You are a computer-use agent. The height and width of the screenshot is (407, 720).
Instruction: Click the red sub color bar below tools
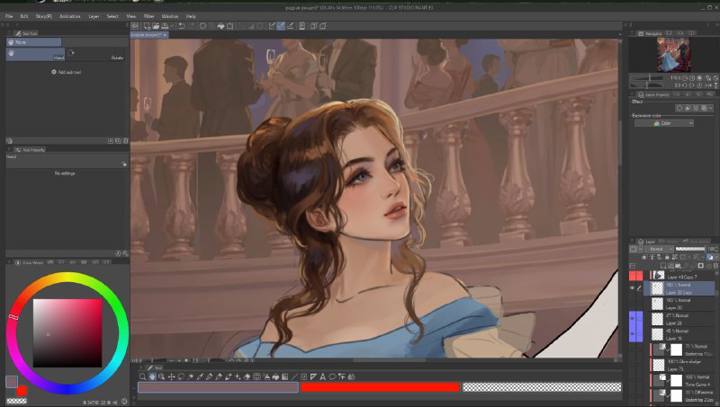click(380, 388)
